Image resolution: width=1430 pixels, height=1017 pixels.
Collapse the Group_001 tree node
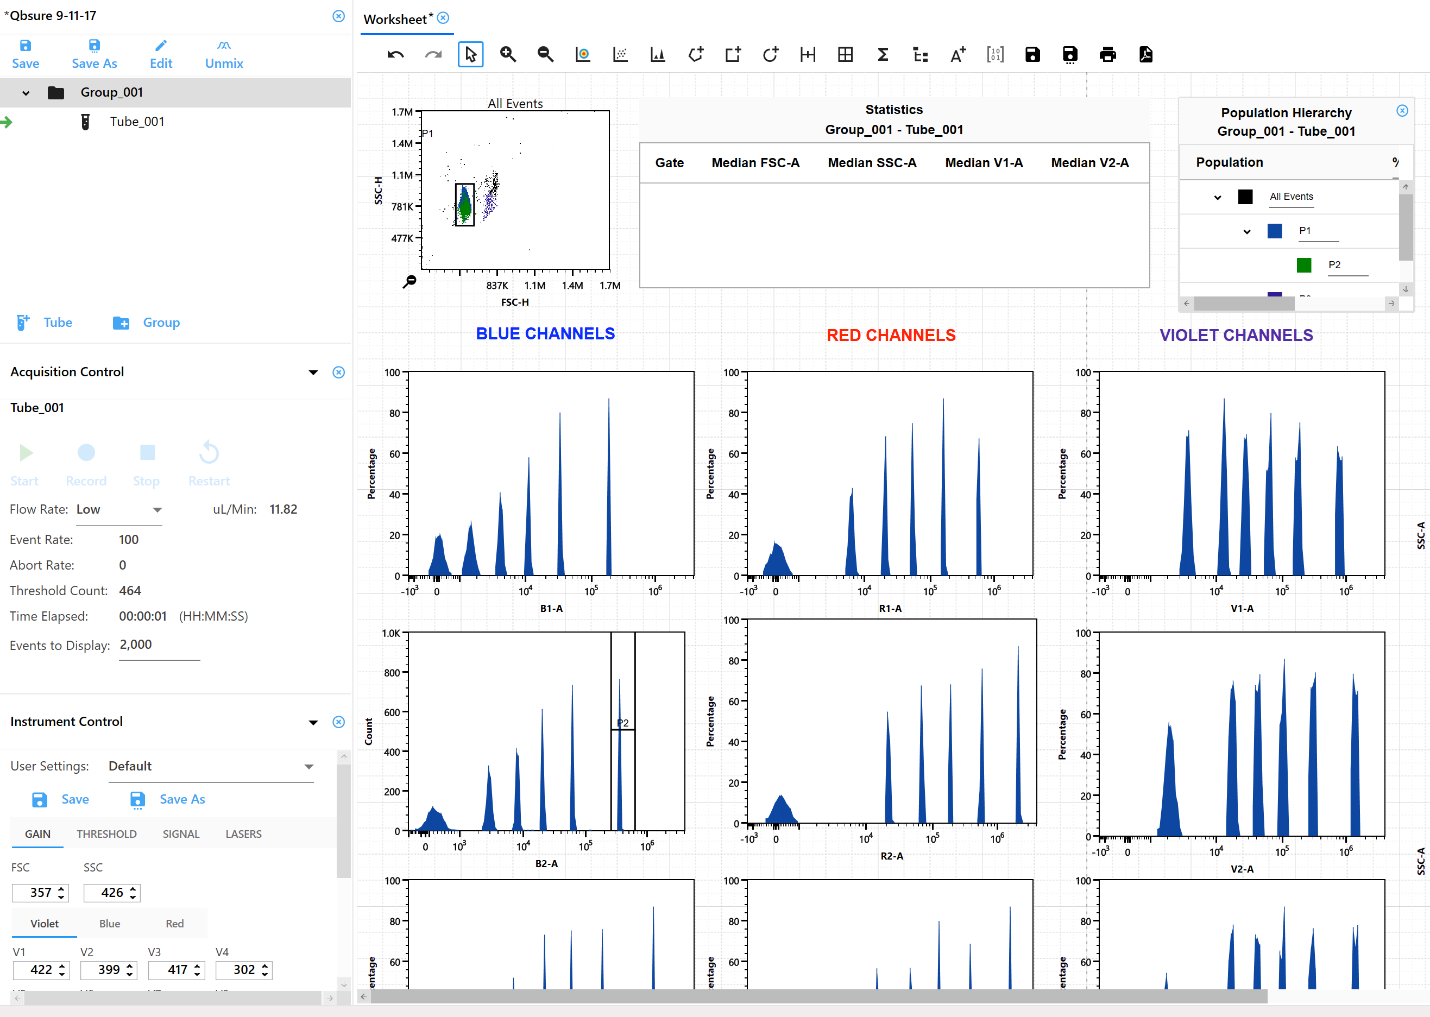(26, 93)
